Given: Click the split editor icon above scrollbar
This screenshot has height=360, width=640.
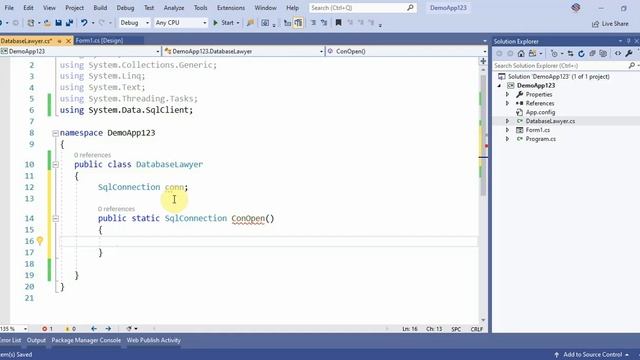Looking at the screenshot, I should point(483,61).
